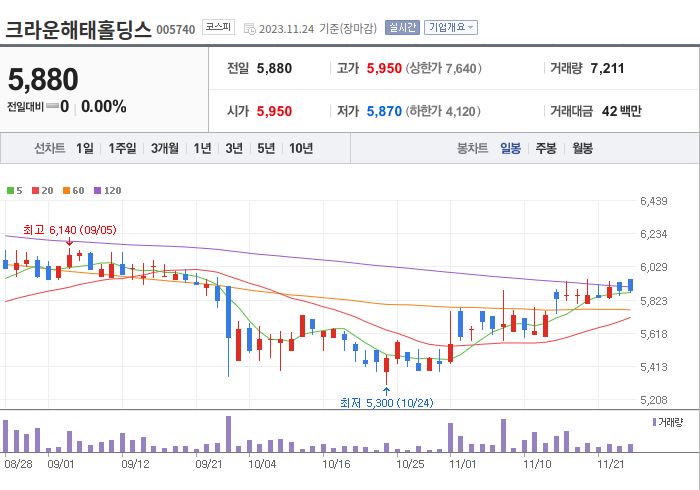Click the 전일 value 5,880
700x490 pixels.
tap(274, 68)
